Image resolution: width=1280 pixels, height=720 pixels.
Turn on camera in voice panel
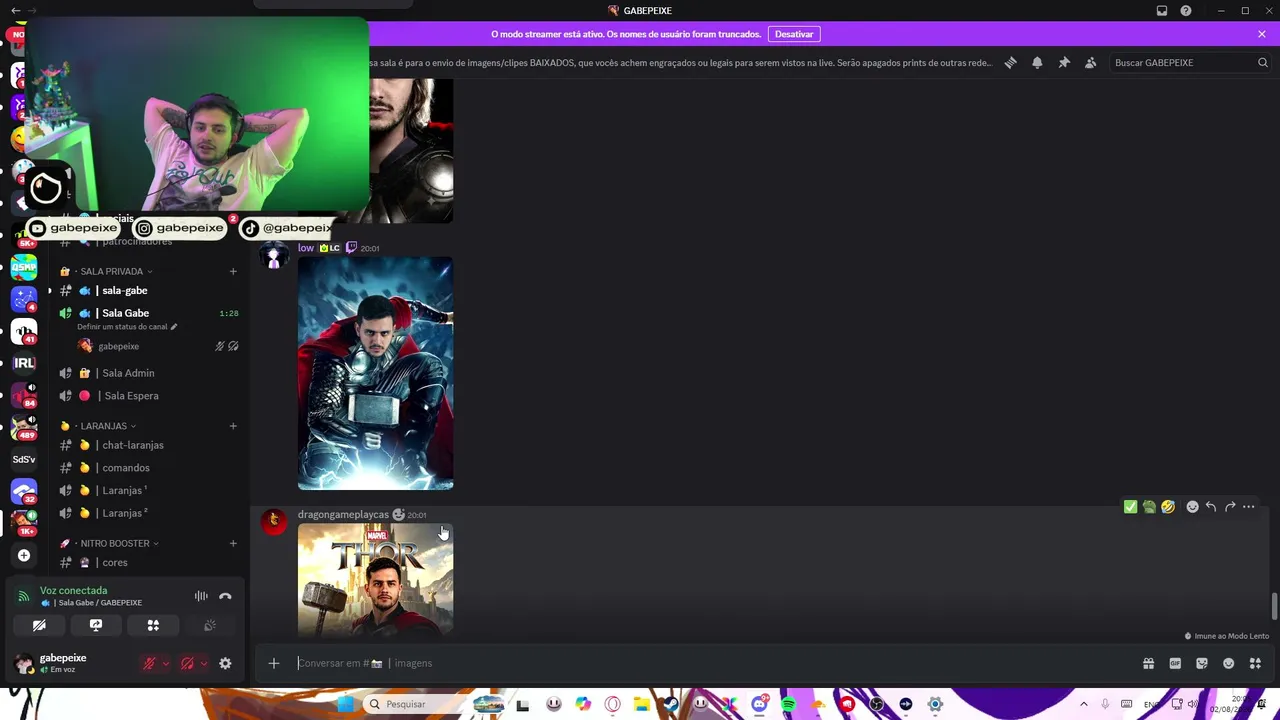[x=39, y=625]
